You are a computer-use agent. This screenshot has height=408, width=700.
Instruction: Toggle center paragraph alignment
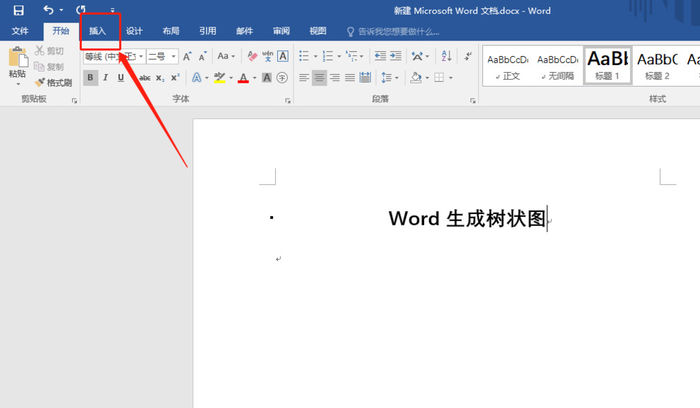tap(320, 78)
